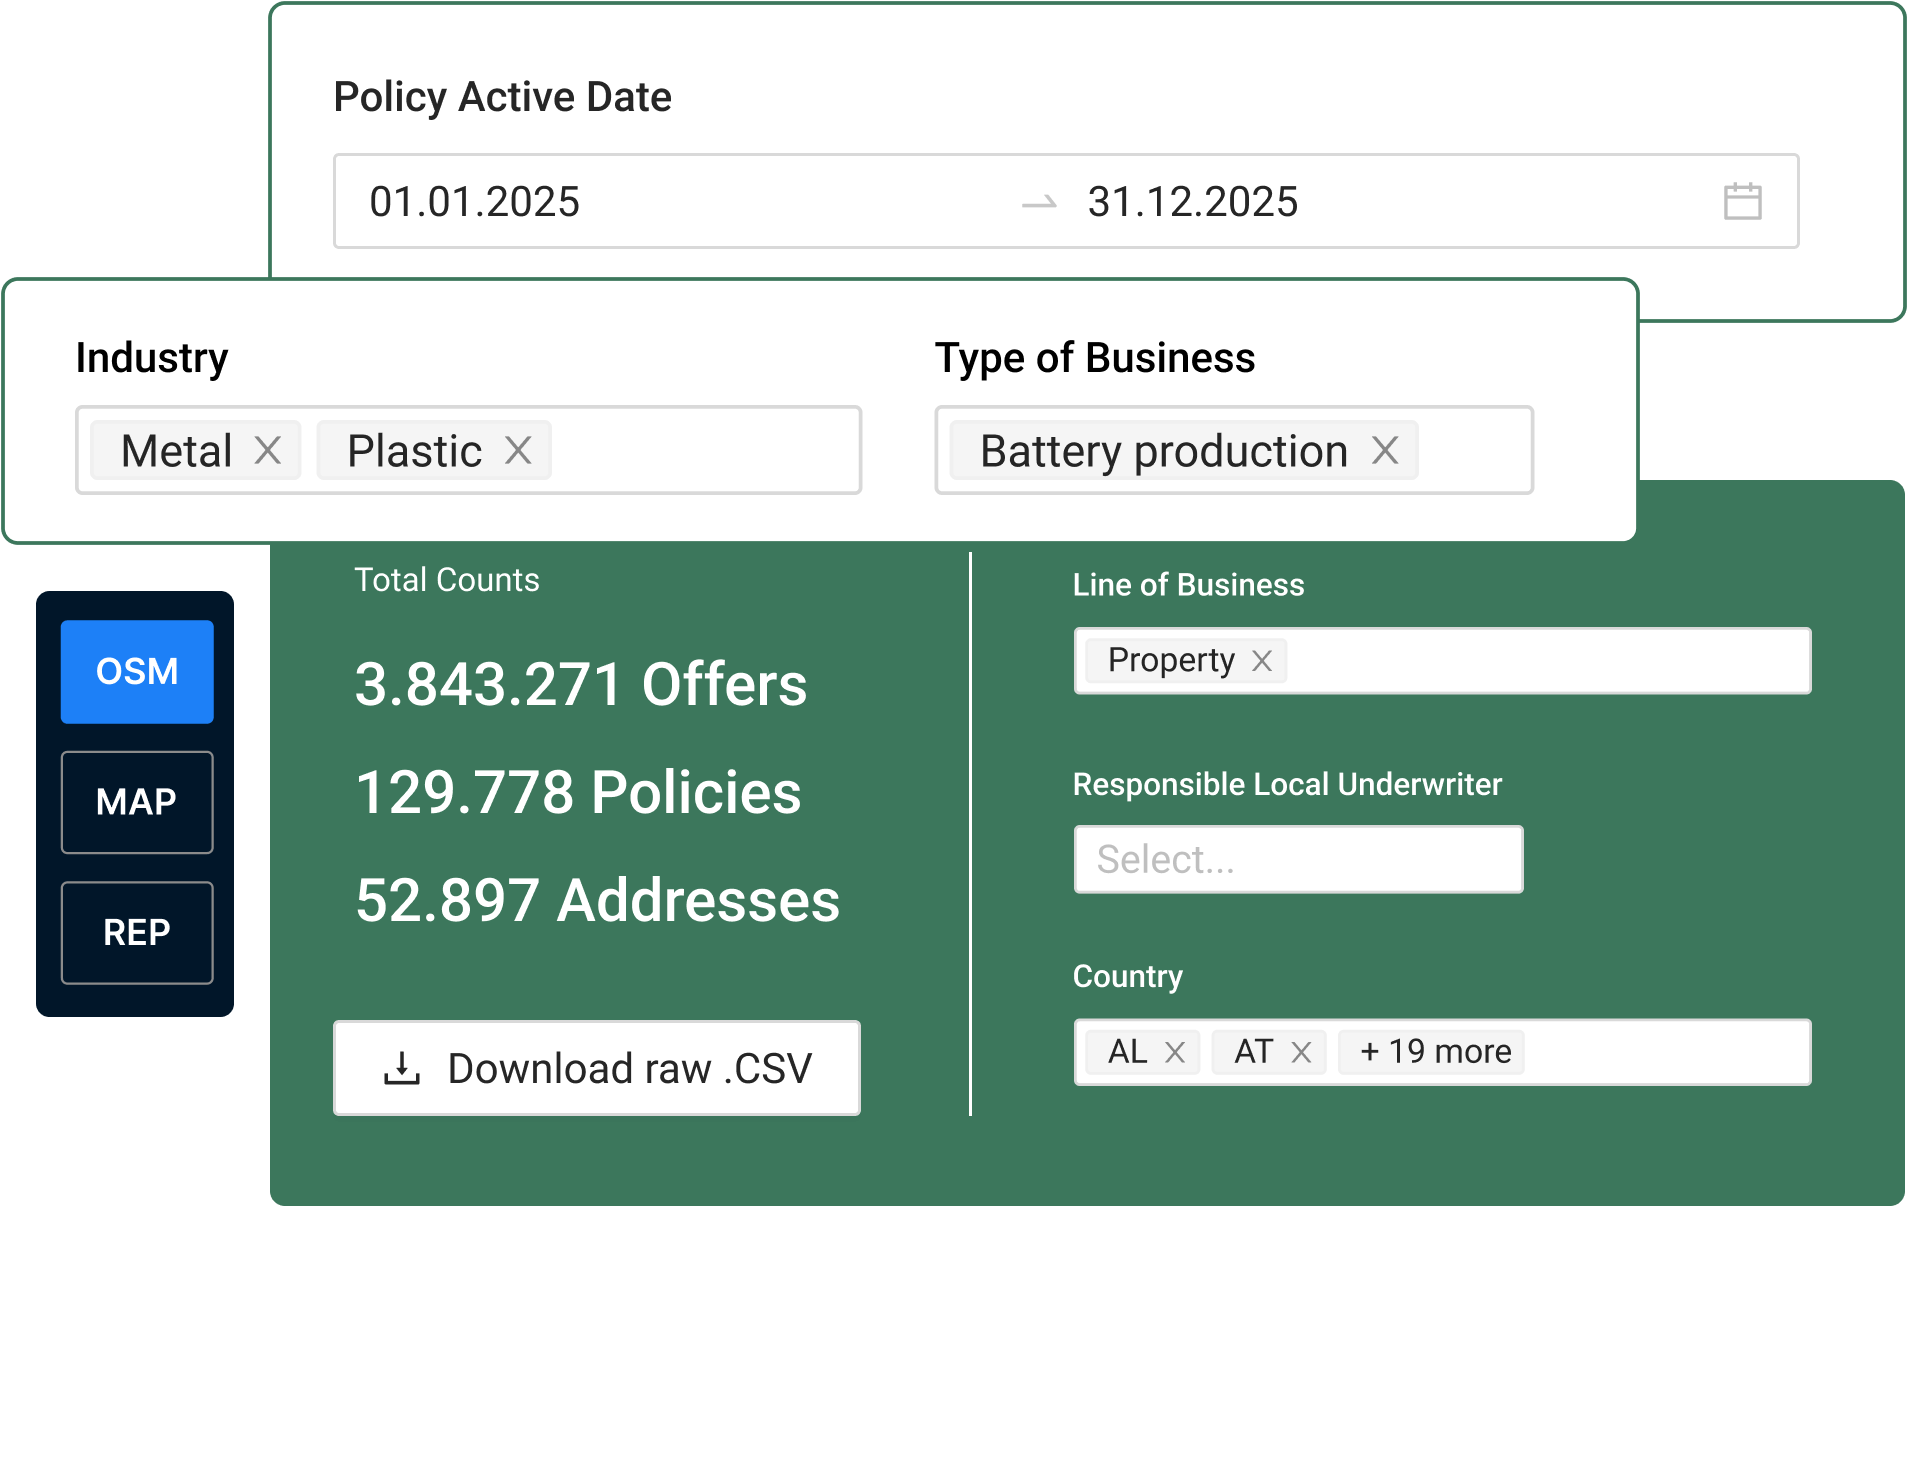The image size is (1907, 1458).
Task: Click the 3.843.271 Offers count
Action: tap(581, 684)
